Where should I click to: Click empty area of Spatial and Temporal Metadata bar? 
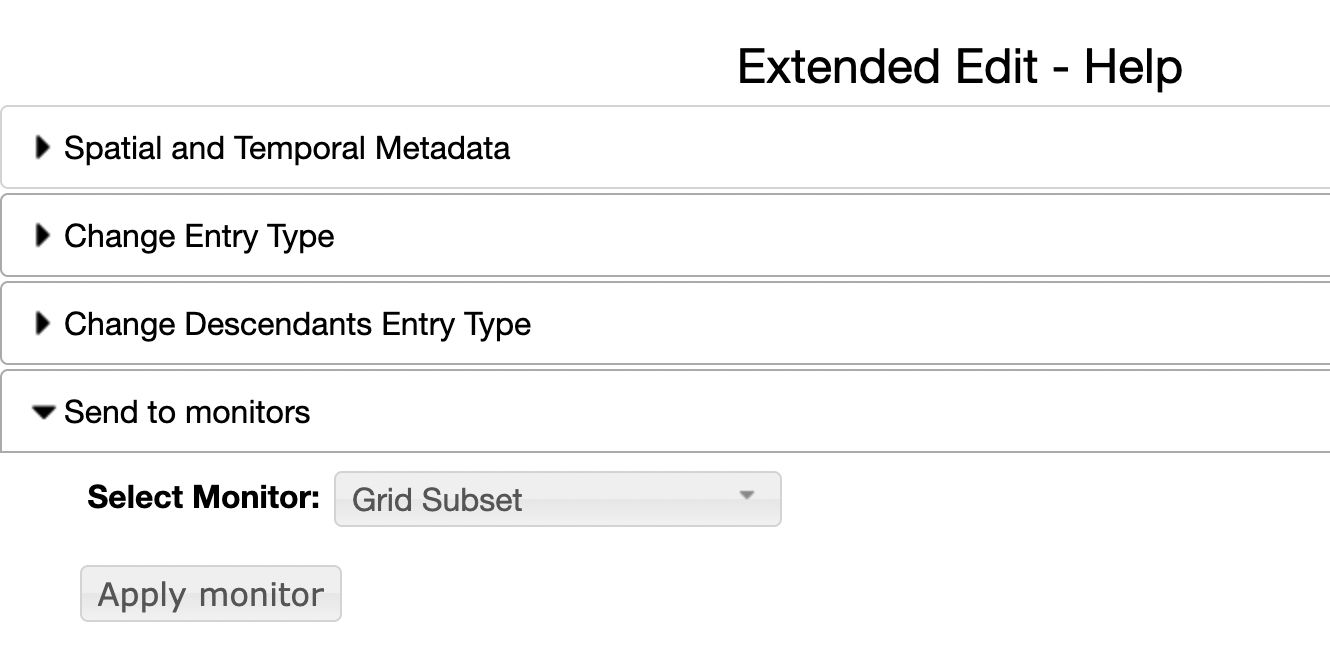pyautogui.click(x=900, y=148)
